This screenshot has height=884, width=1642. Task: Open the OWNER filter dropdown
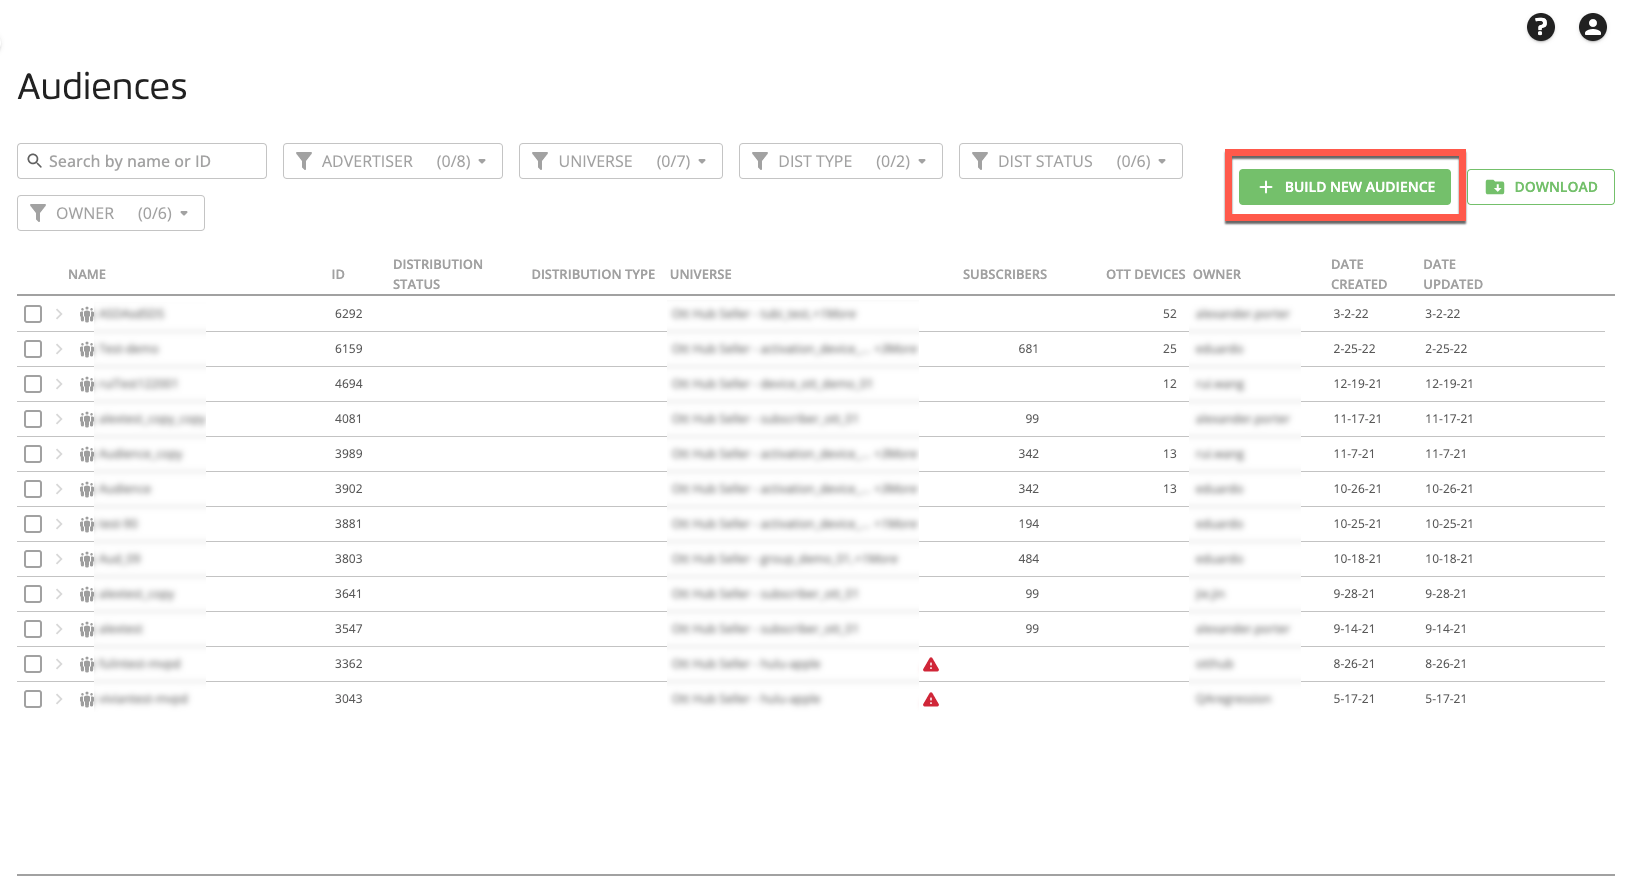(x=111, y=213)
